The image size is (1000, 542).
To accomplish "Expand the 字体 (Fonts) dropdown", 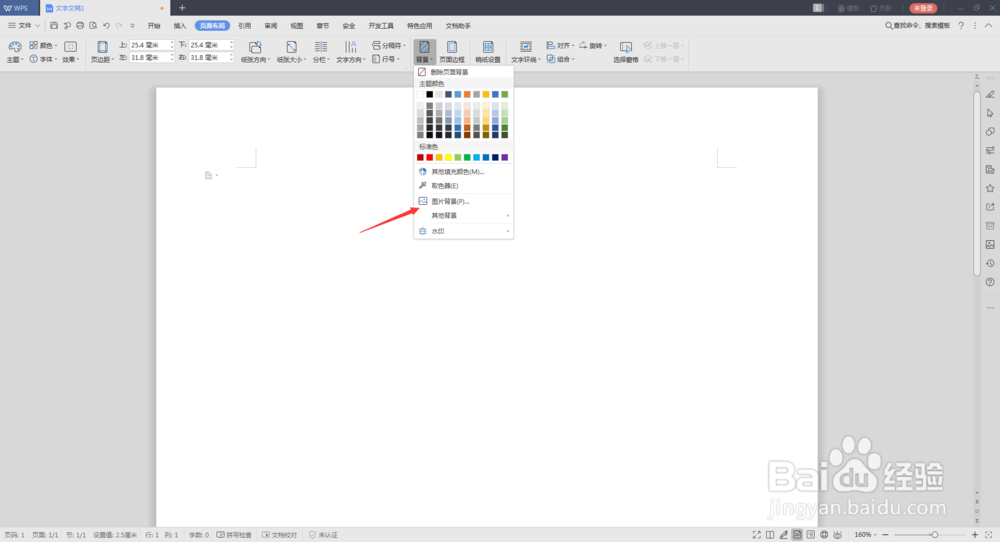I will [x=43, y=59].
